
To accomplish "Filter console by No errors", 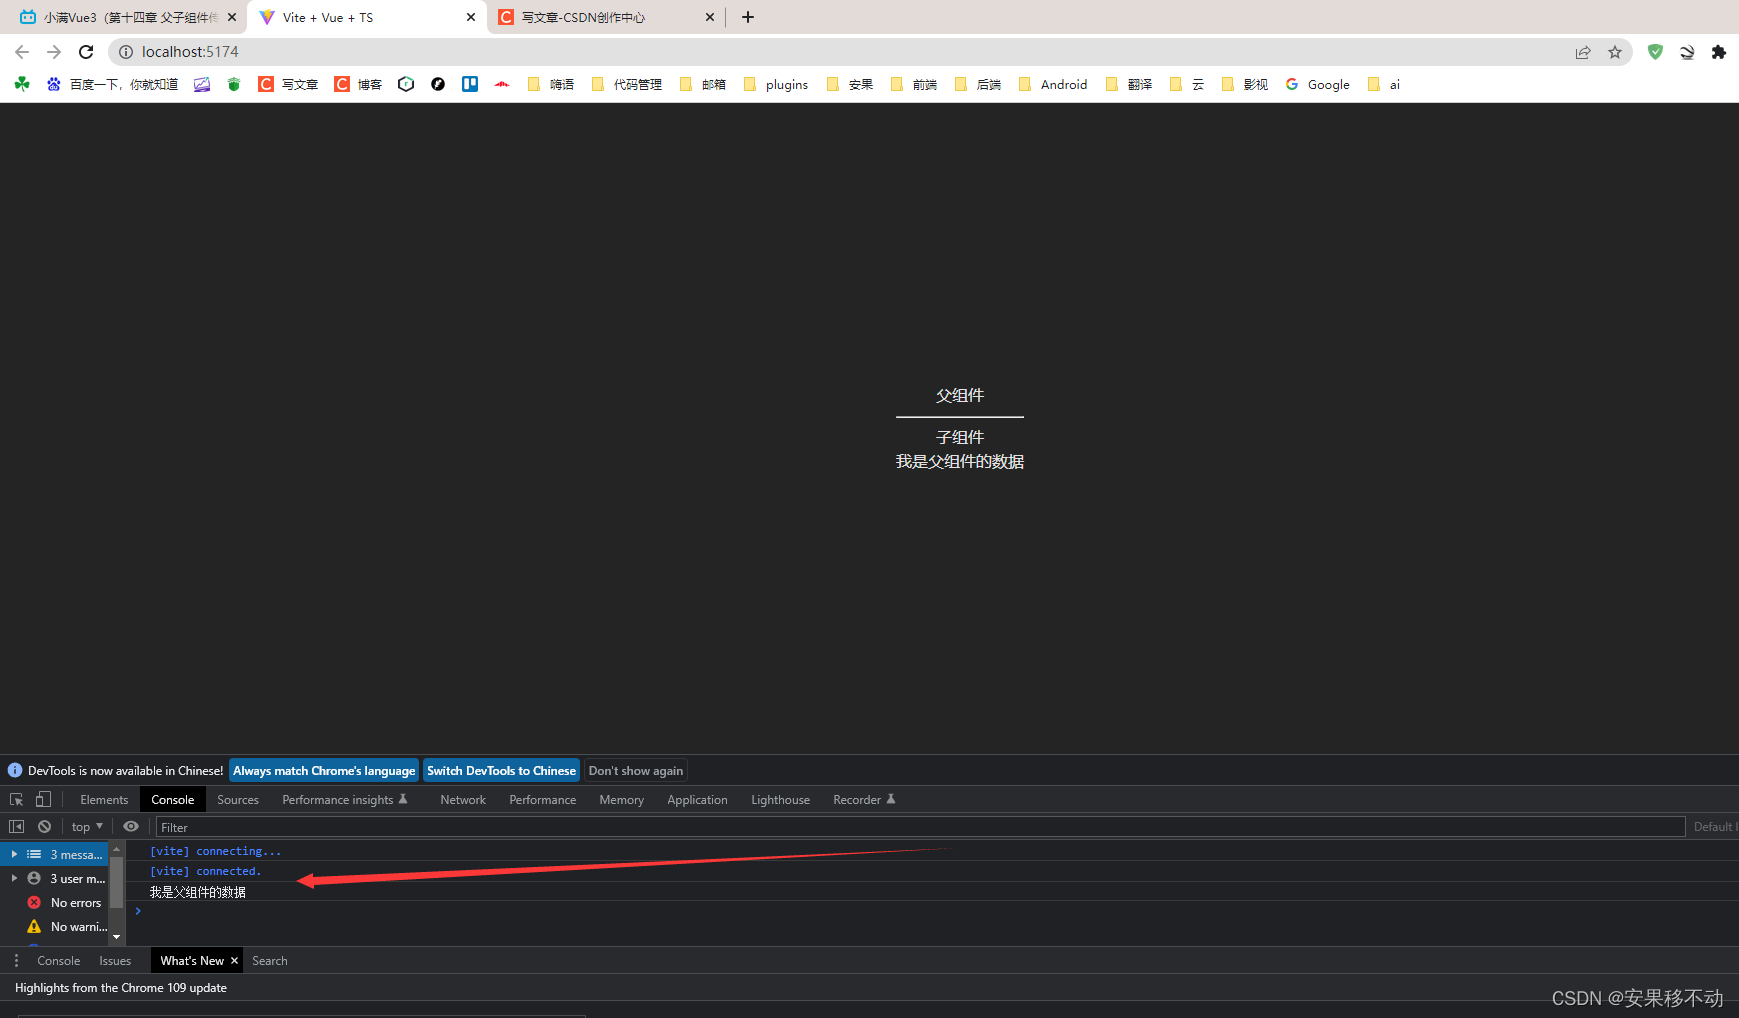I will click(x=72, y=902).
